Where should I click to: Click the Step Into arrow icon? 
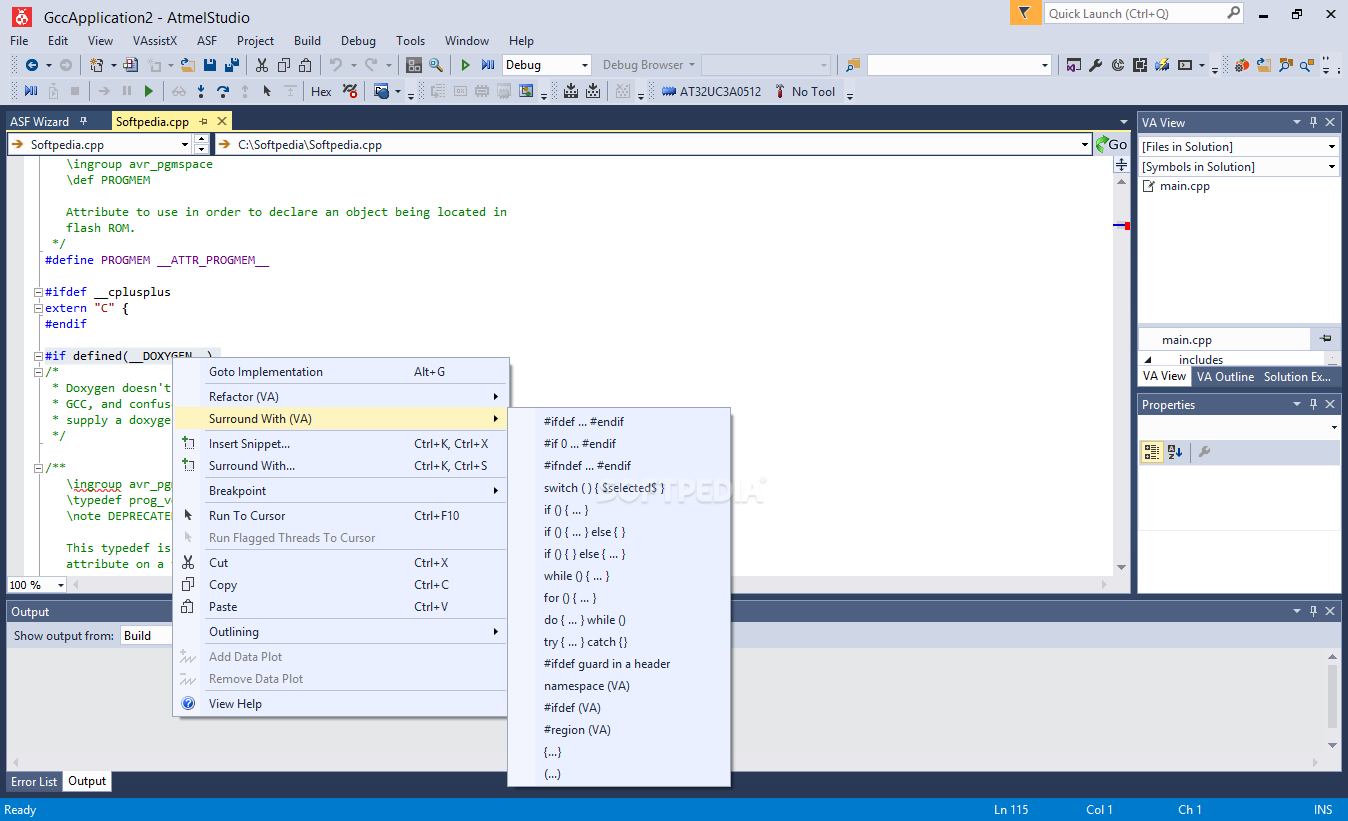point(201,91)
